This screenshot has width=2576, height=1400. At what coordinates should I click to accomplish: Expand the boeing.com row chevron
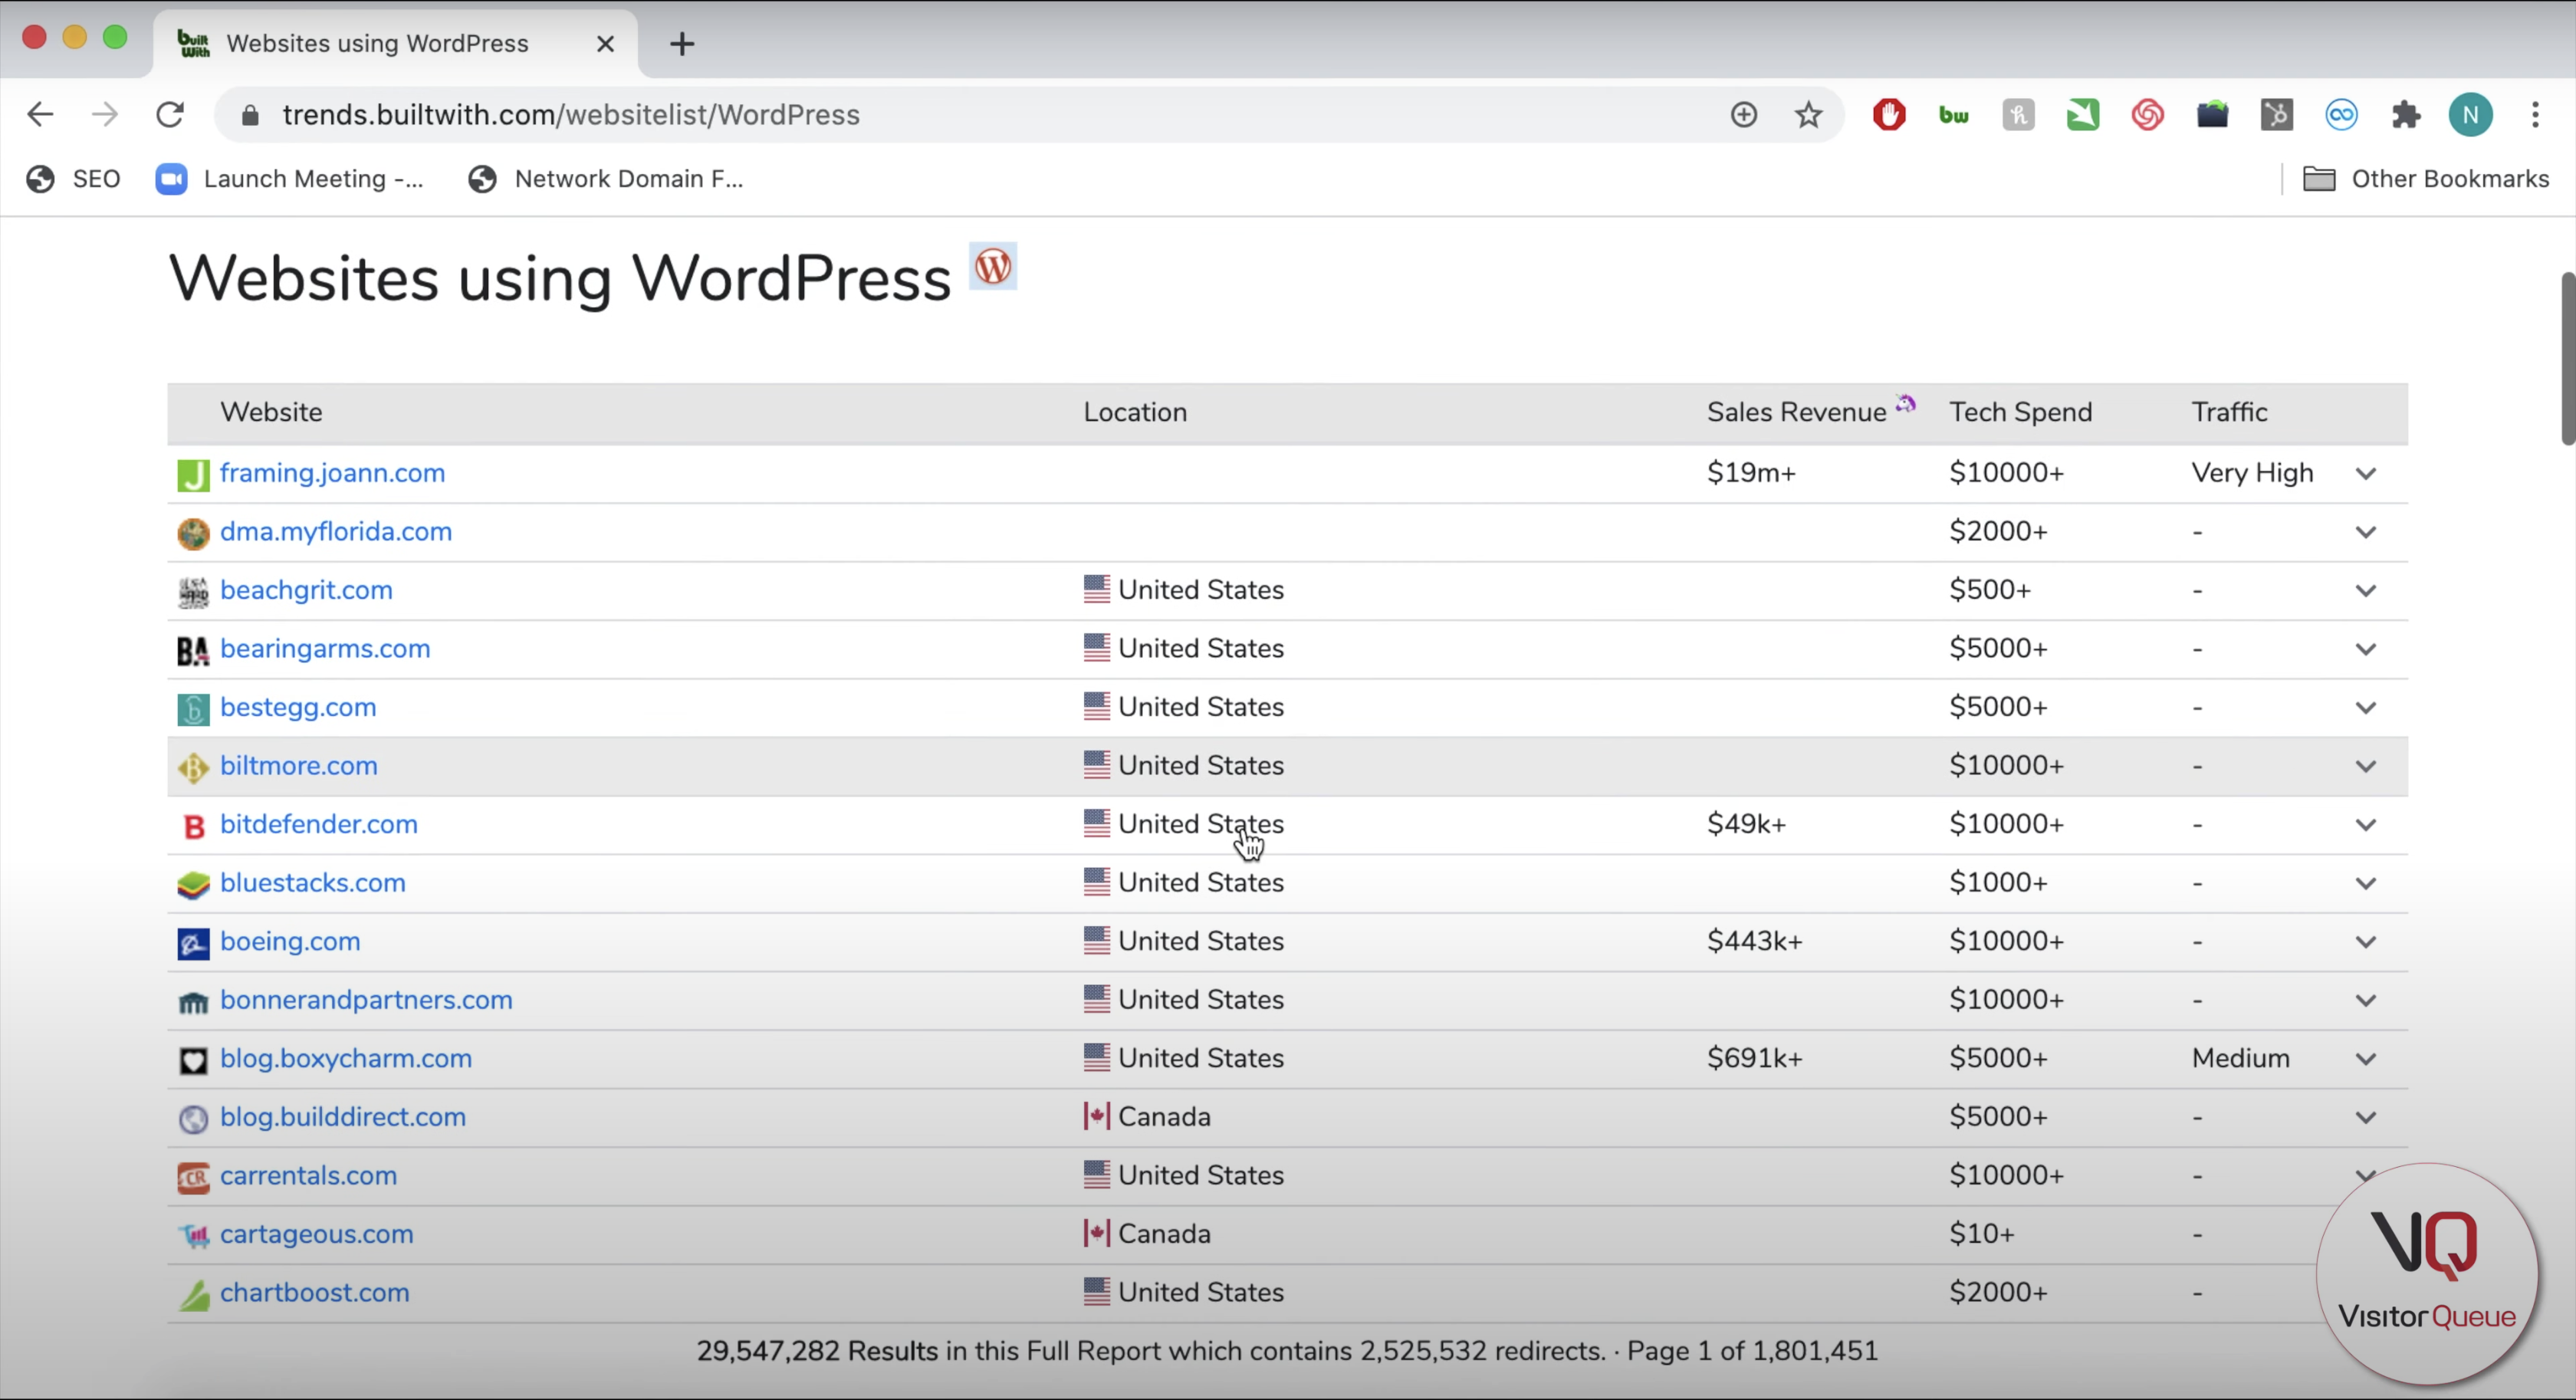[x=2365, y=942]
